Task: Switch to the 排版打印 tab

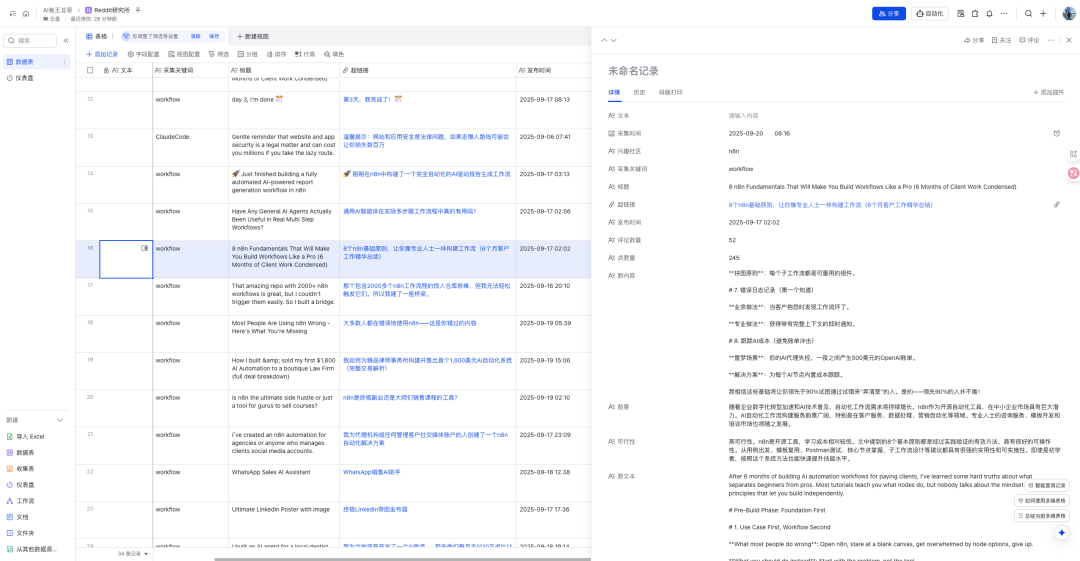Action: click(x=670, y=92)
